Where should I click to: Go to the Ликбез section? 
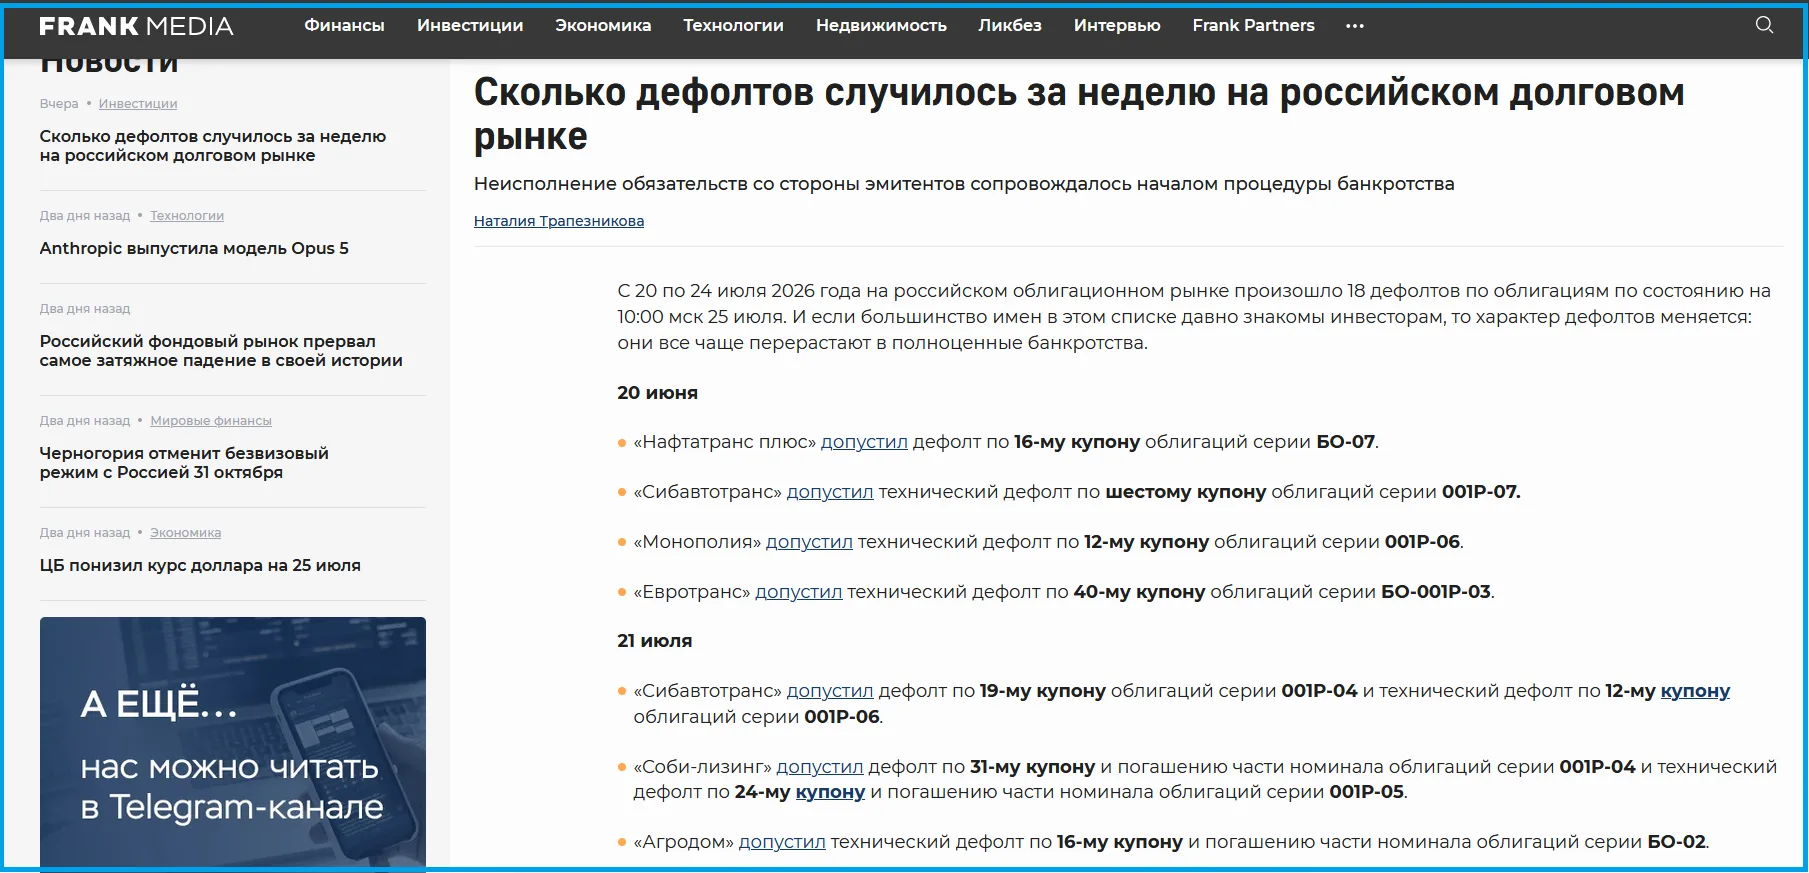pyautogui.click(x=1010, y=26)
